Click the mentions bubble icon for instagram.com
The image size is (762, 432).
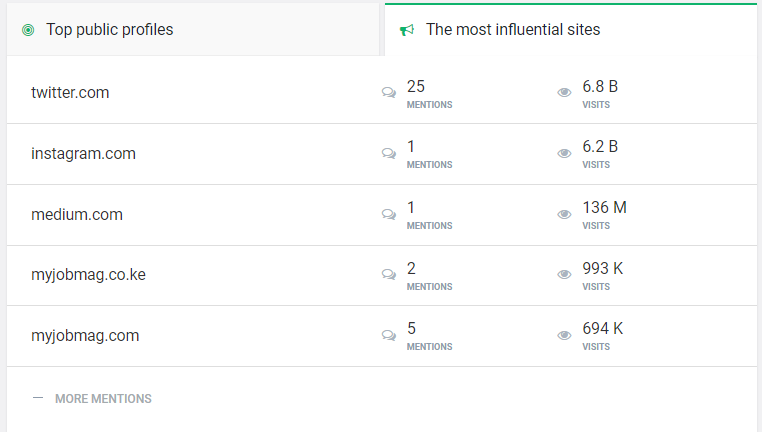click(x=389, y=154)
